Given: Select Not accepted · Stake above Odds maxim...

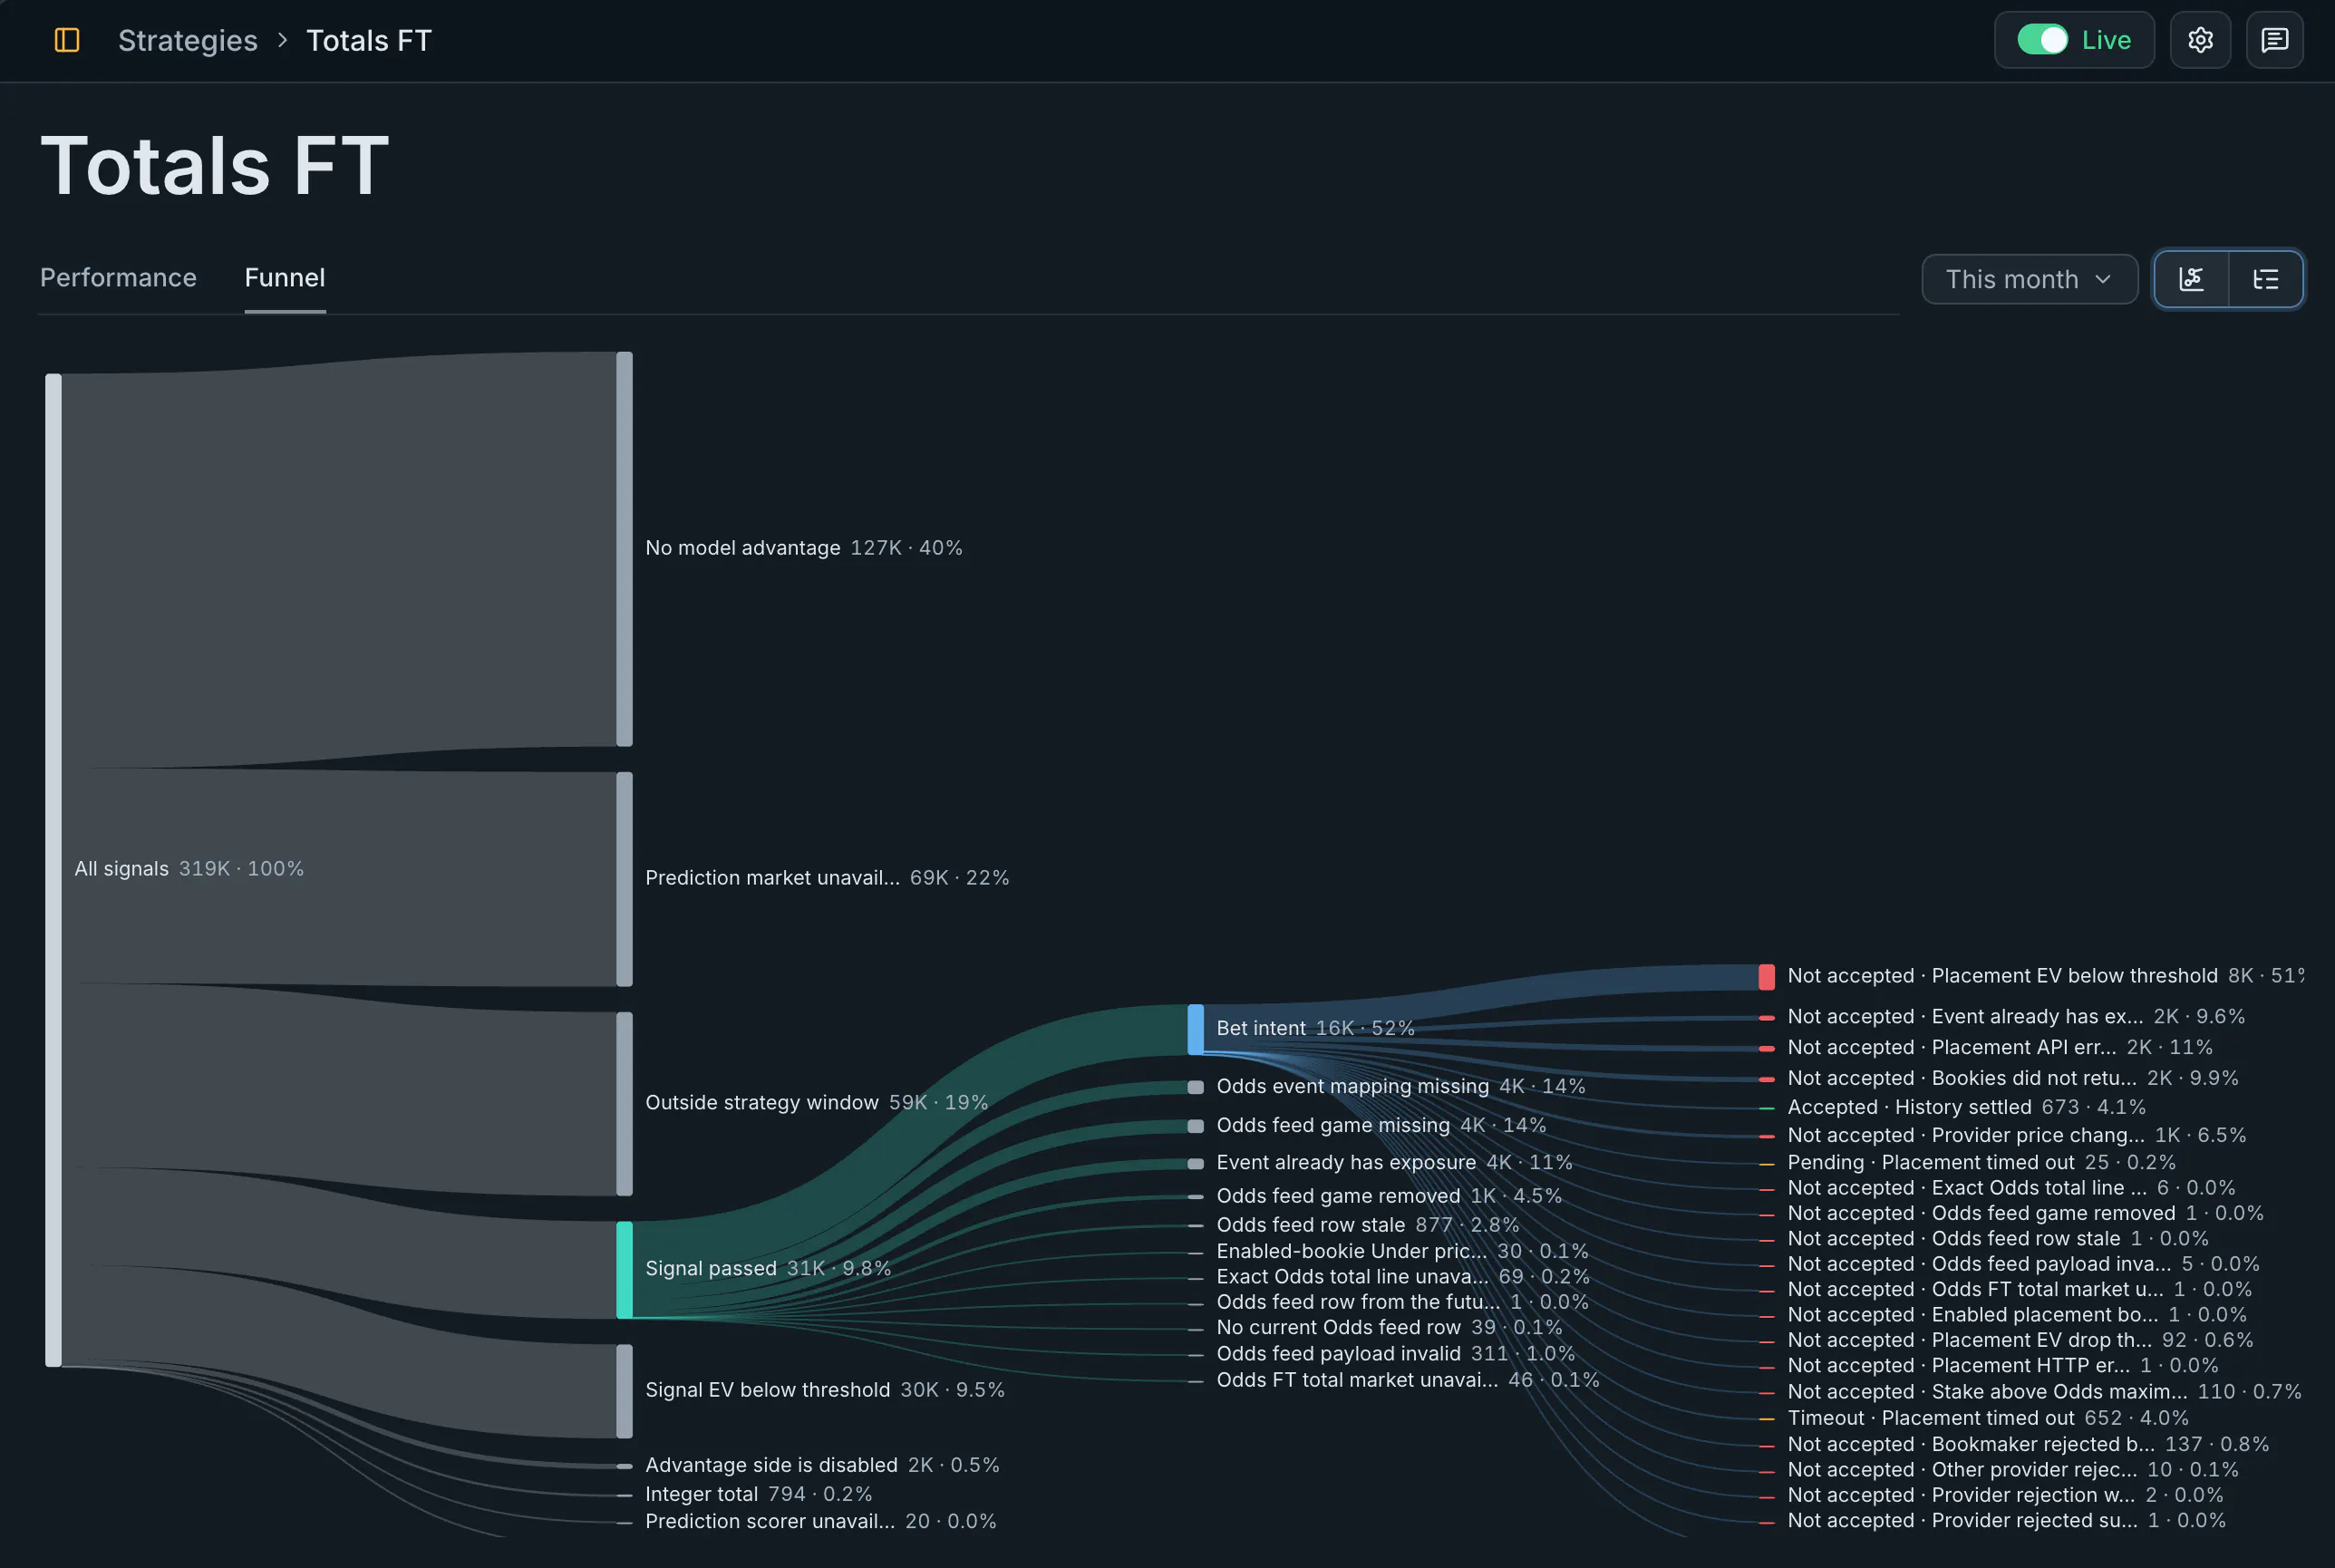Looking at the screenshot, I should [2044, 1392].
